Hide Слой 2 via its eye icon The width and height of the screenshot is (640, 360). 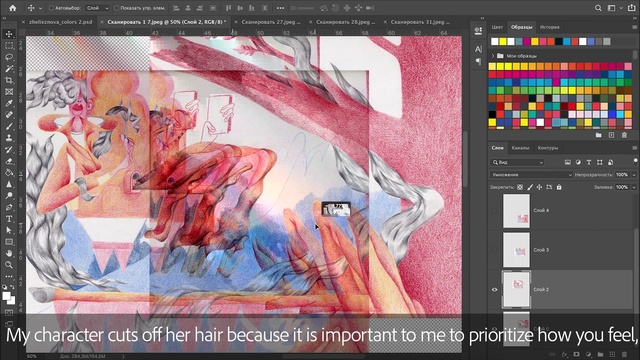[x=495, y=289]
